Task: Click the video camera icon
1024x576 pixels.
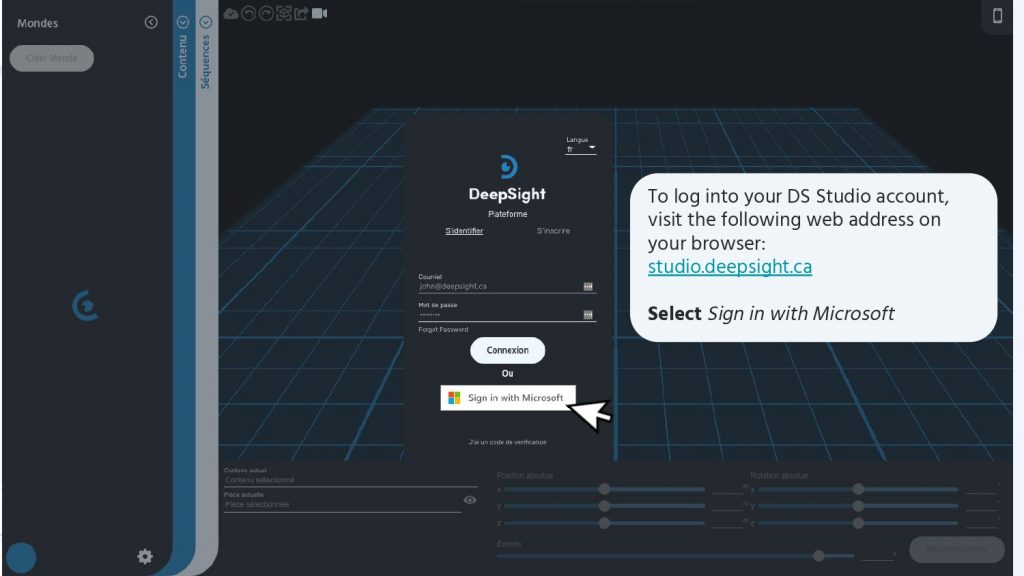Action: pyautogui.click(x=319, y=14)
